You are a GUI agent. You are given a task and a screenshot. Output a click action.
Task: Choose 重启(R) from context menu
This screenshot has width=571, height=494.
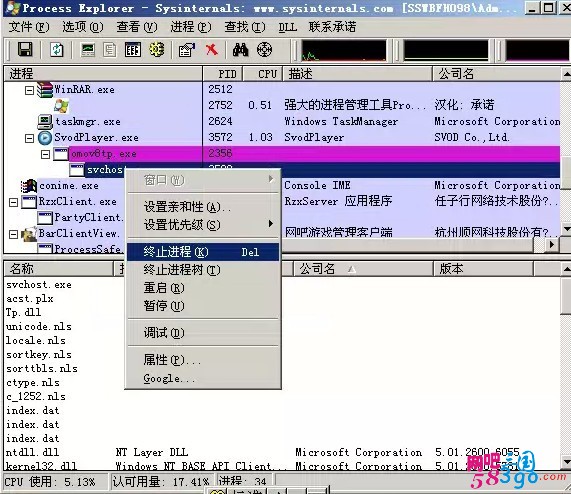click(204, 288)
